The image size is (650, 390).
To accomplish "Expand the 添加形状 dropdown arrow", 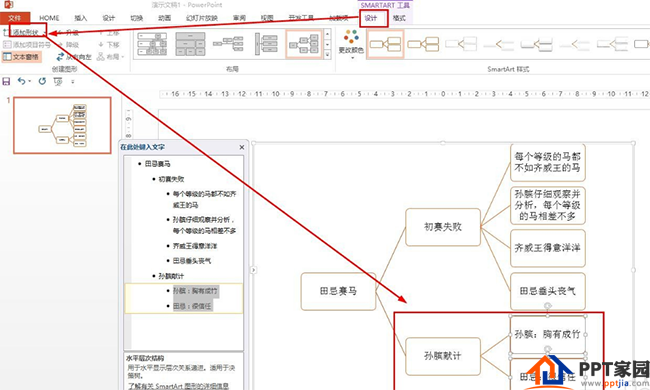I will click(x=44, y=32).
